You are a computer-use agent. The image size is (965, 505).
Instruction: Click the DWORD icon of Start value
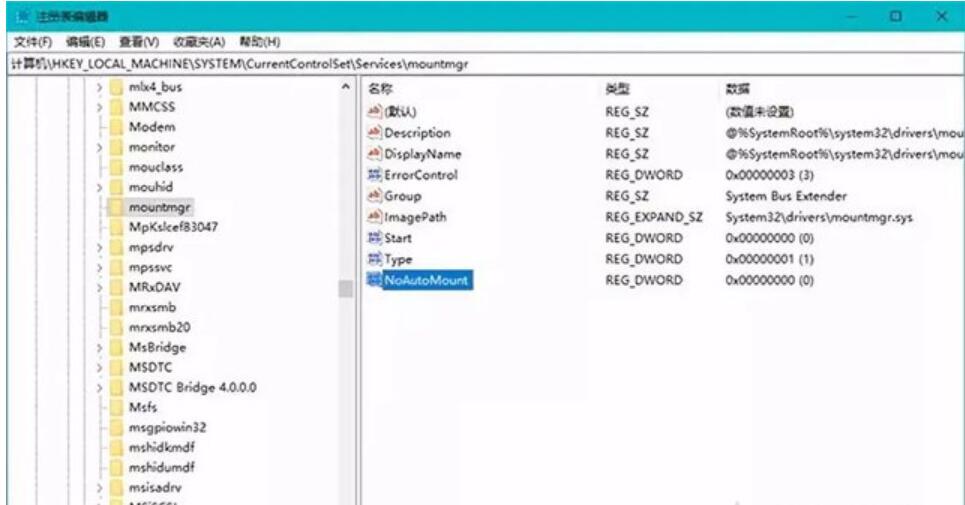point(374,237)
